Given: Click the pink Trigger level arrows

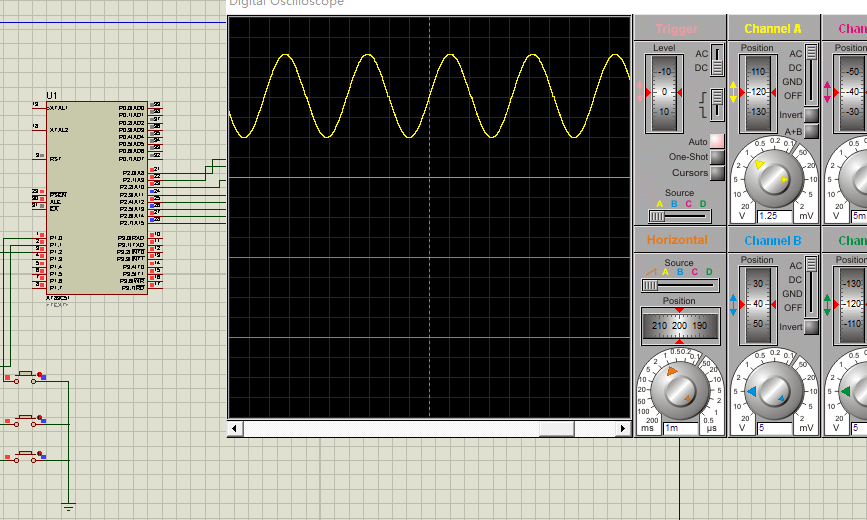Looking at the screenshot, I should click(x=640, y=92).
